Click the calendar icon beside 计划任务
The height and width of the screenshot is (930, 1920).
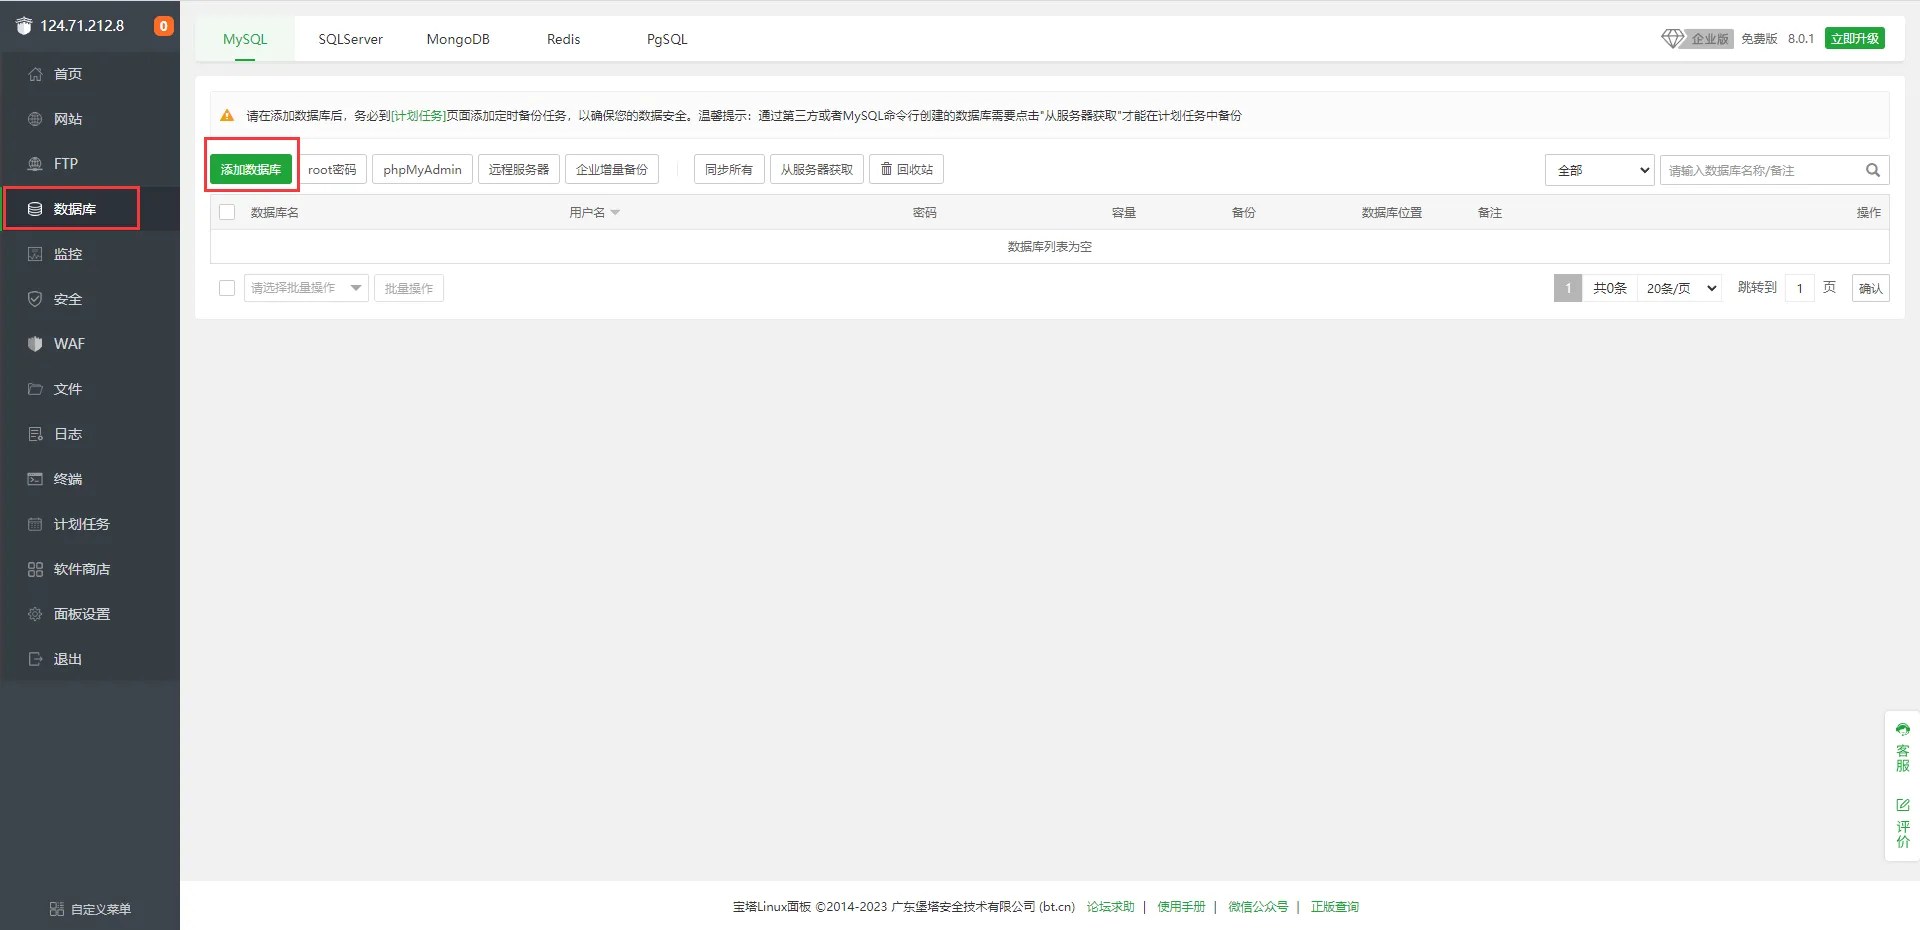pos(35,524)
